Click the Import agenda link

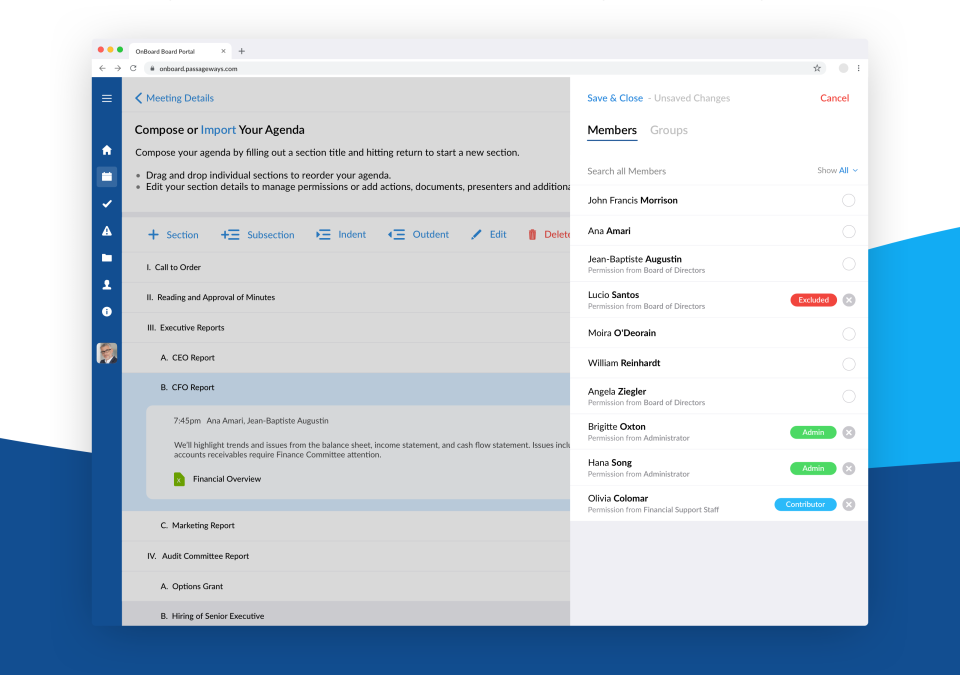[x=218, y=130]
